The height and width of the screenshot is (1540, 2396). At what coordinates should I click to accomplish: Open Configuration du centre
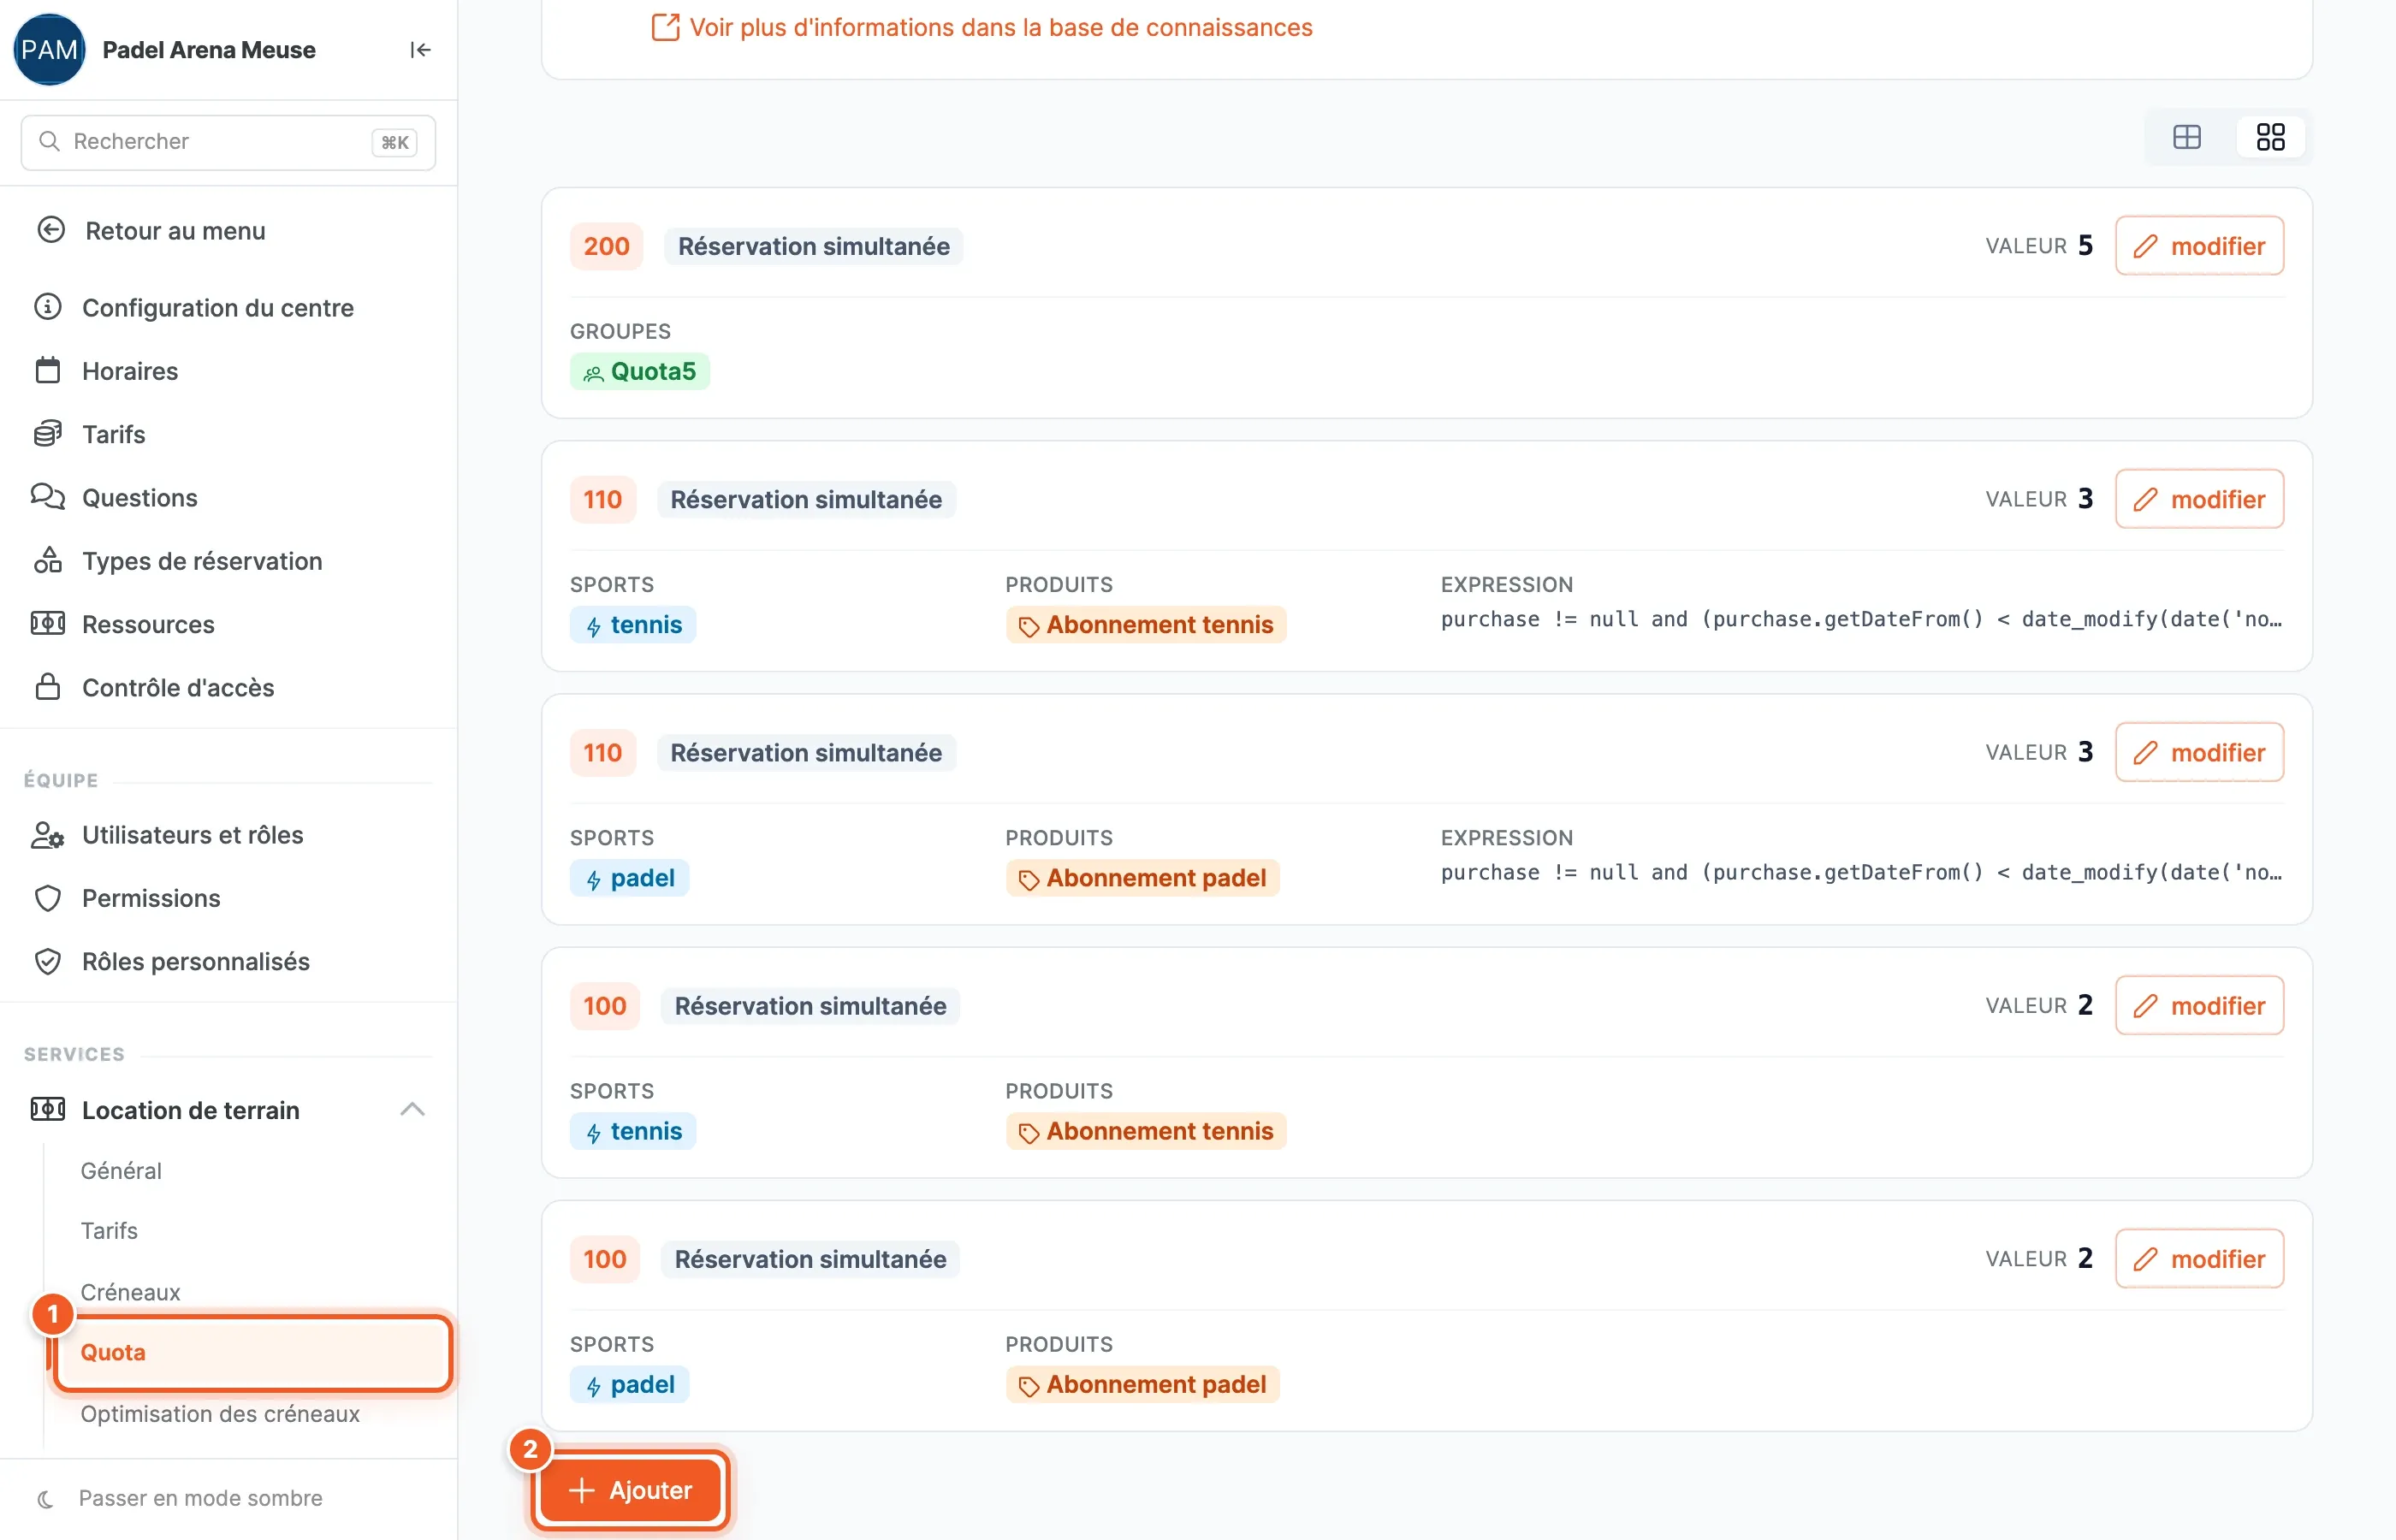coord(218,307)
